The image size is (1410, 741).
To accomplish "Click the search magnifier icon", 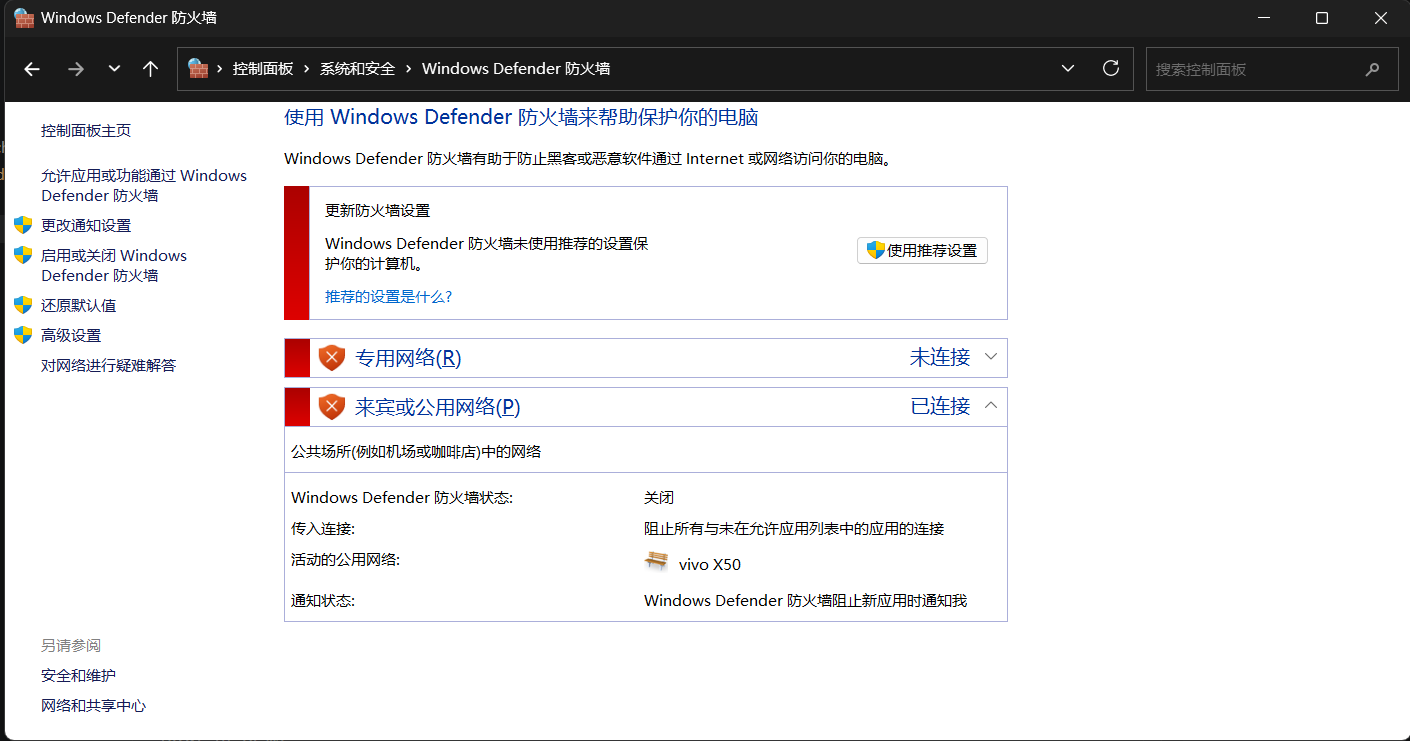I will coord(1372,69).
